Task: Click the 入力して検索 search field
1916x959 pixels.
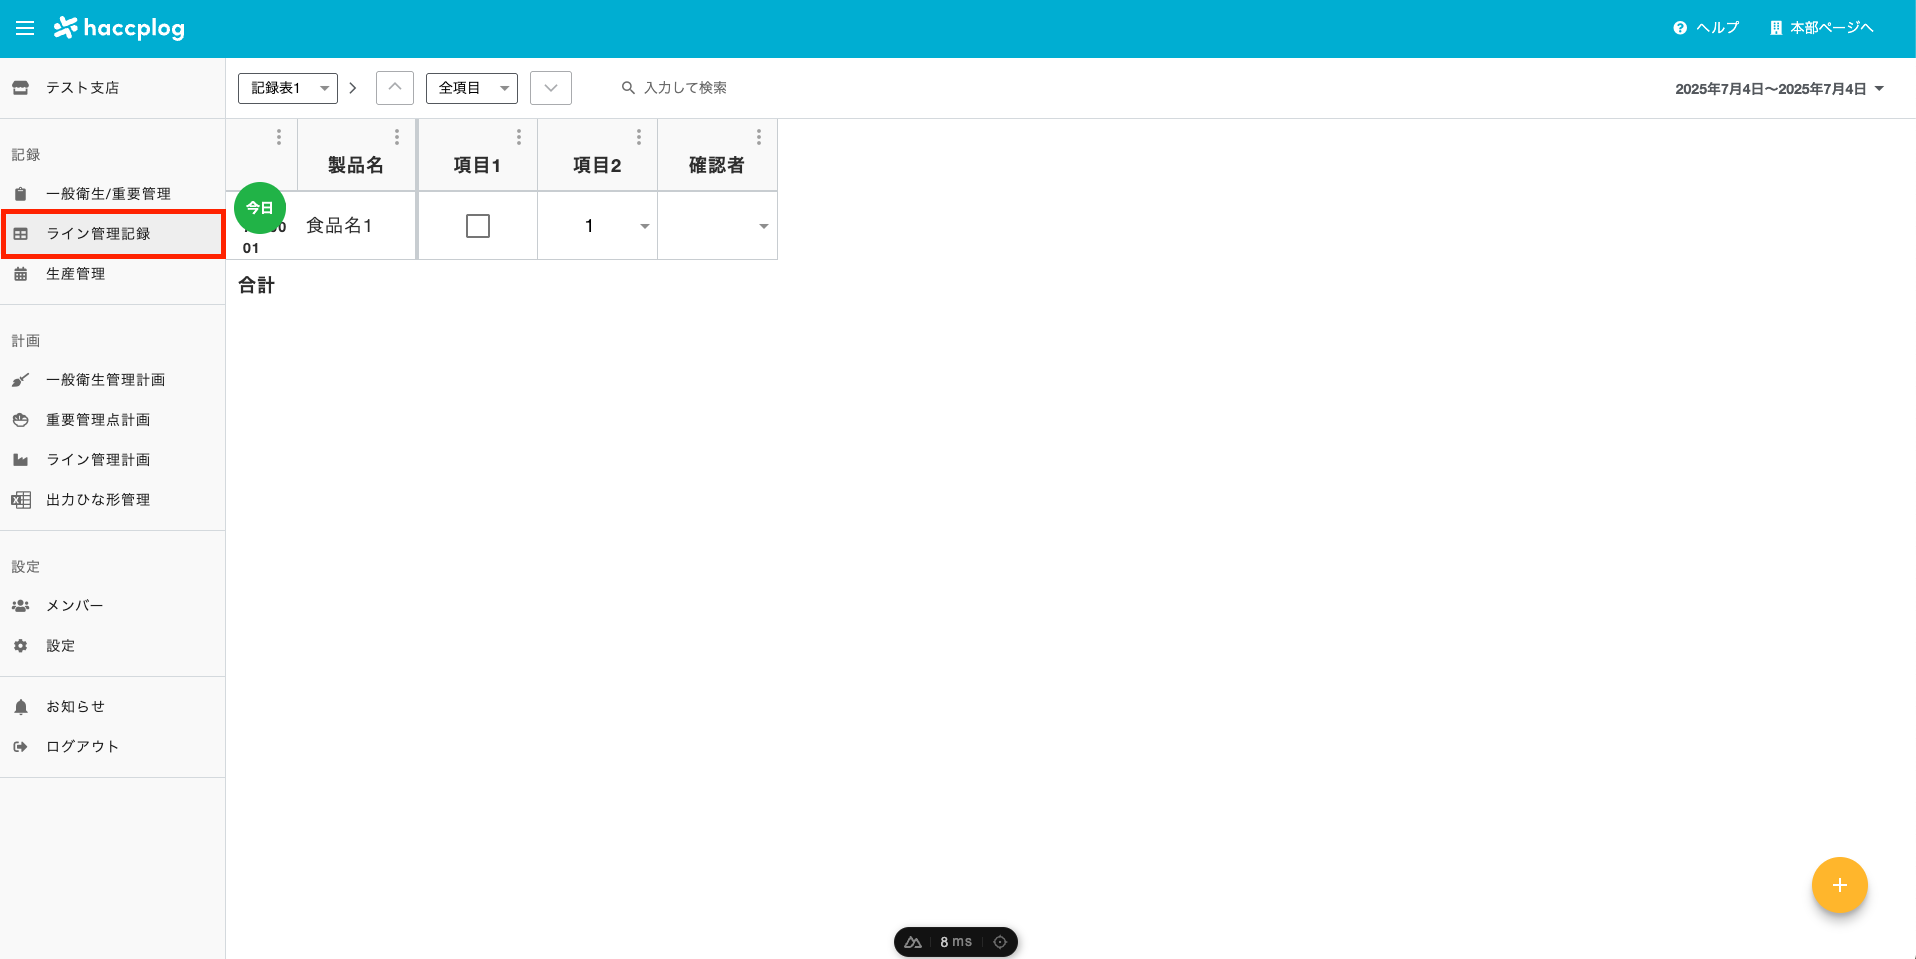Action: click(x=686, y=88)
